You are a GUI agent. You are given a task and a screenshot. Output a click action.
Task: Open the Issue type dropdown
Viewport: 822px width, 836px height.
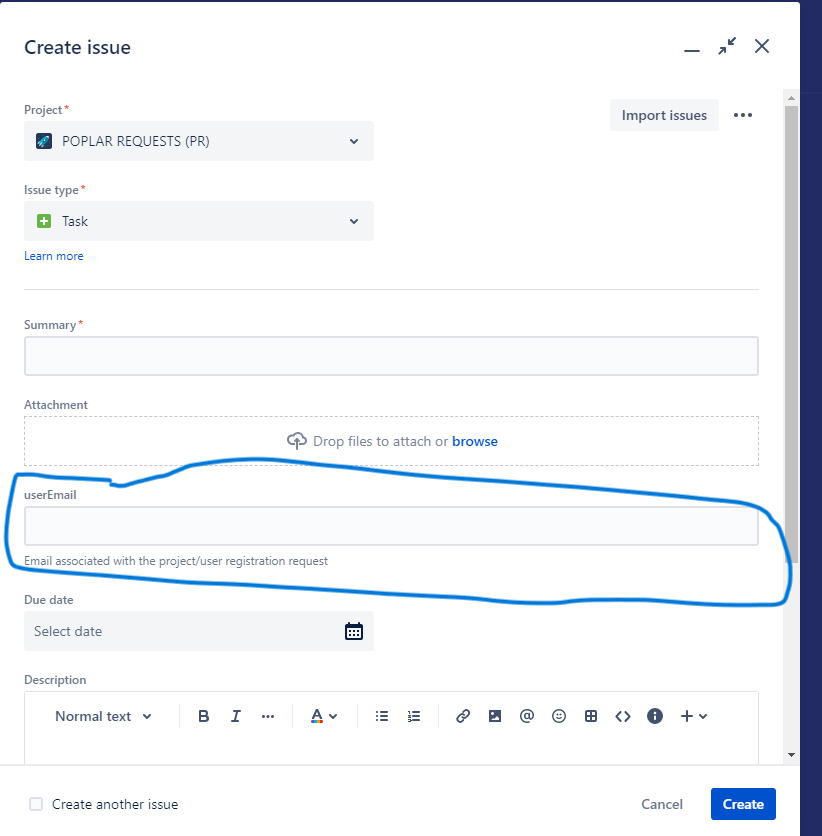pyautogui.click(x=353, y=221)
